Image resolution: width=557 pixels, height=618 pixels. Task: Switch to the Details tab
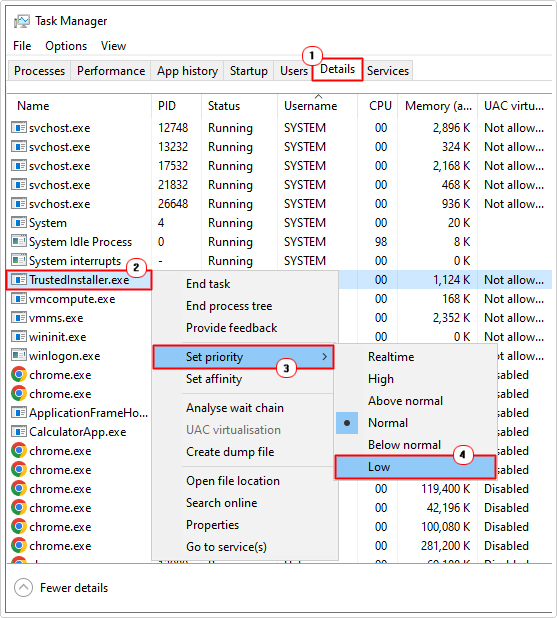click(337, 69)
